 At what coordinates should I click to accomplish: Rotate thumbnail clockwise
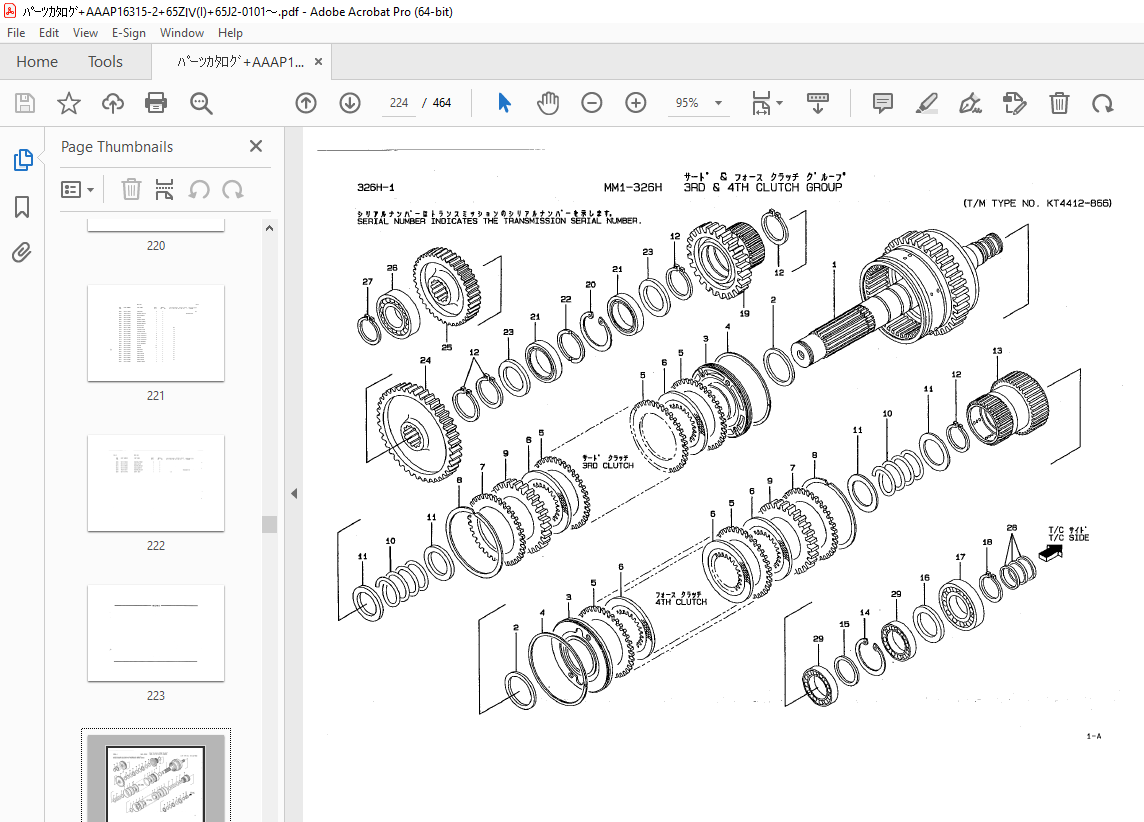tap(233, 190)
